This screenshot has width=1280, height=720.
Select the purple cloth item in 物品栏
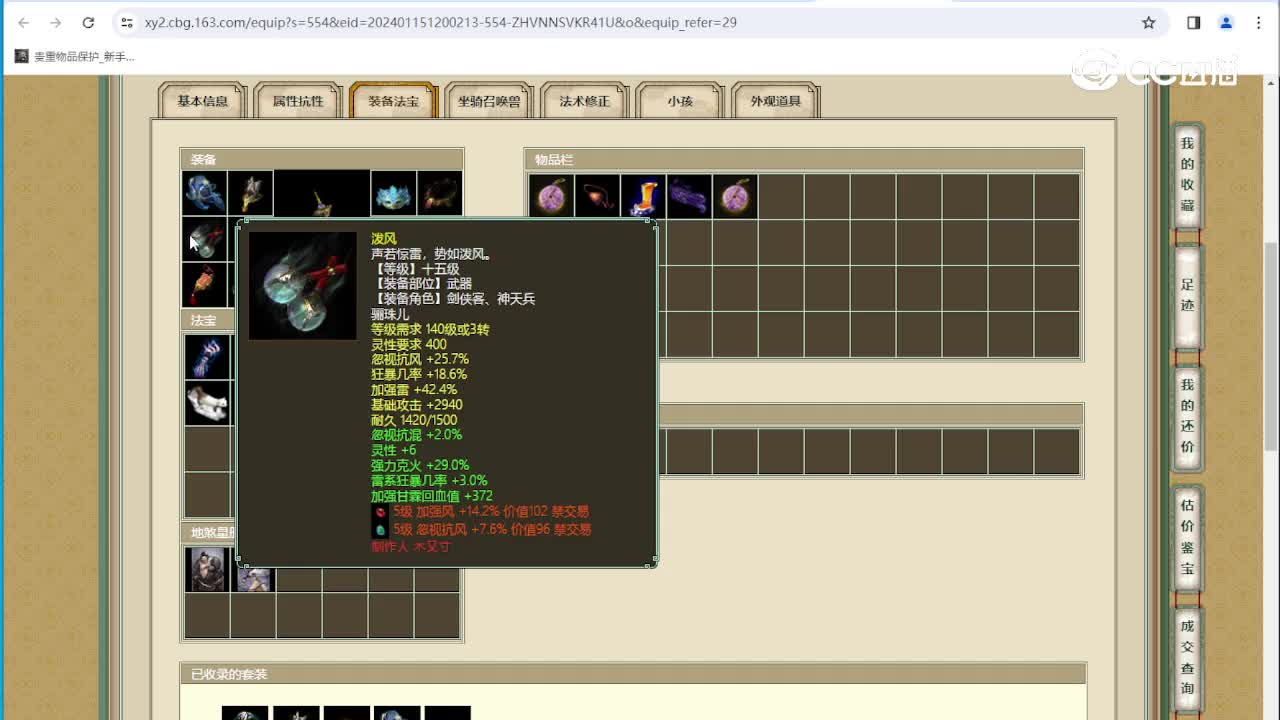(689, 196)
